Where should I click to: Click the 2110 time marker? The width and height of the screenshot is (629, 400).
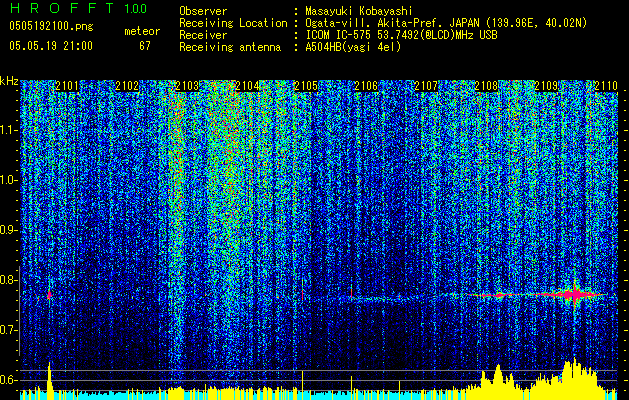tap(606, 86)
